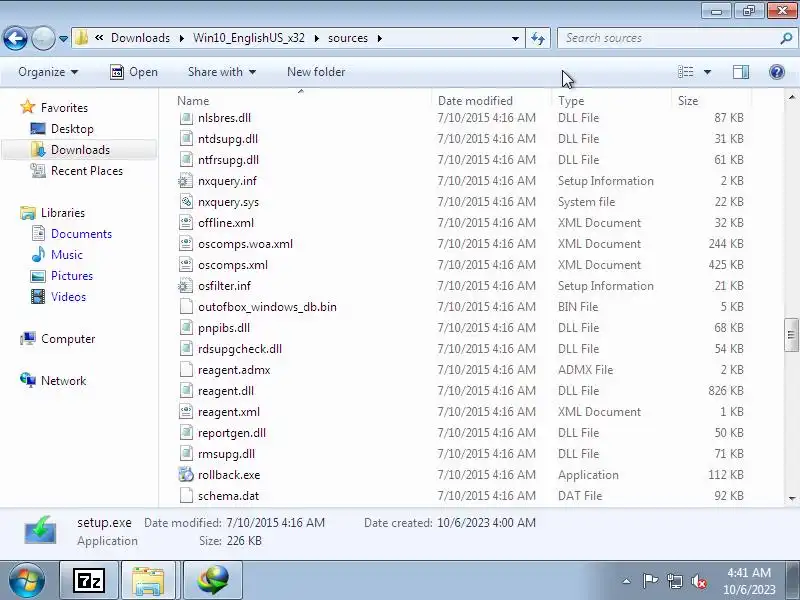This screenshot has height=600, width=800.
Task: Select Win10_EnglishUS_x32 in the breadcrumb
Action: tap(248, 38)
